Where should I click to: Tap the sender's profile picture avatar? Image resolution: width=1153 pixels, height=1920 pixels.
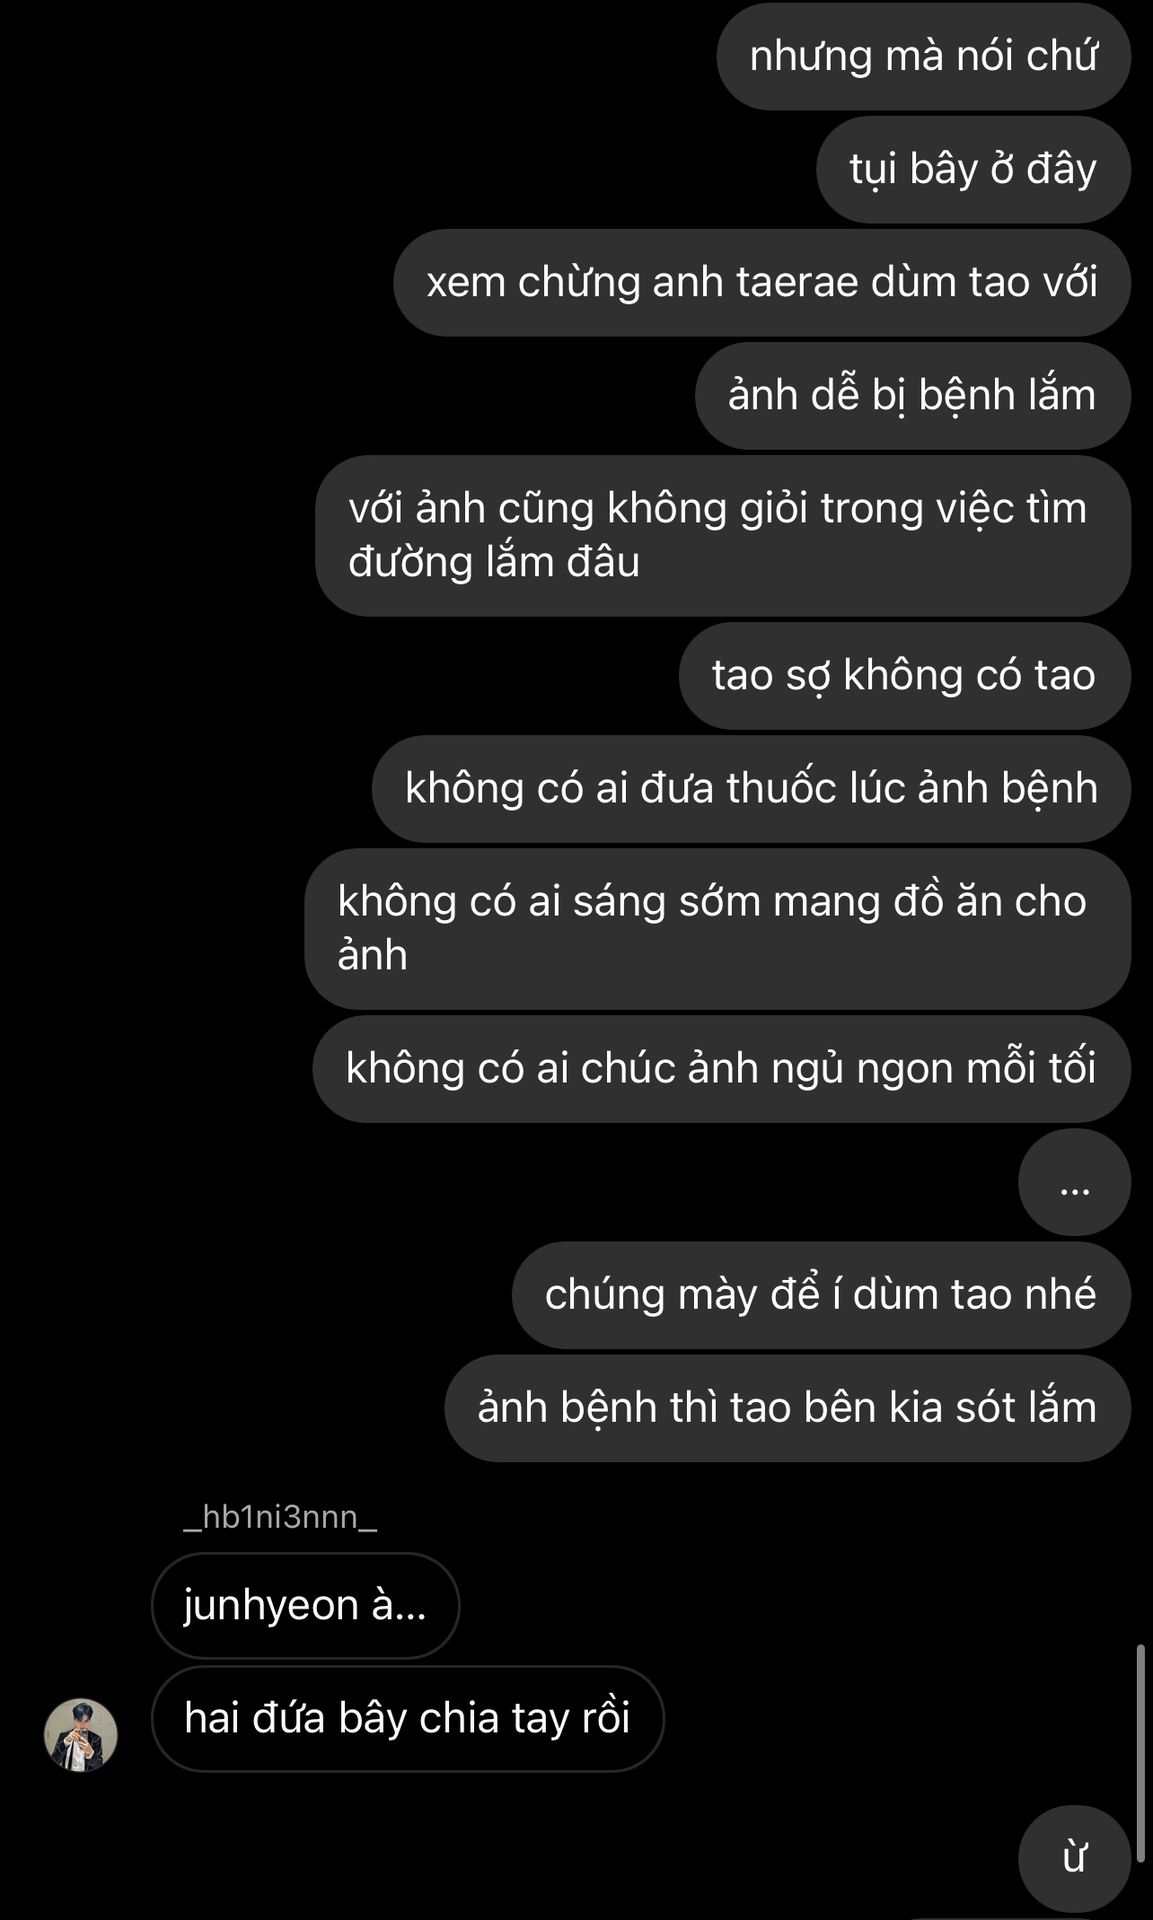(x=80, y=1735)
